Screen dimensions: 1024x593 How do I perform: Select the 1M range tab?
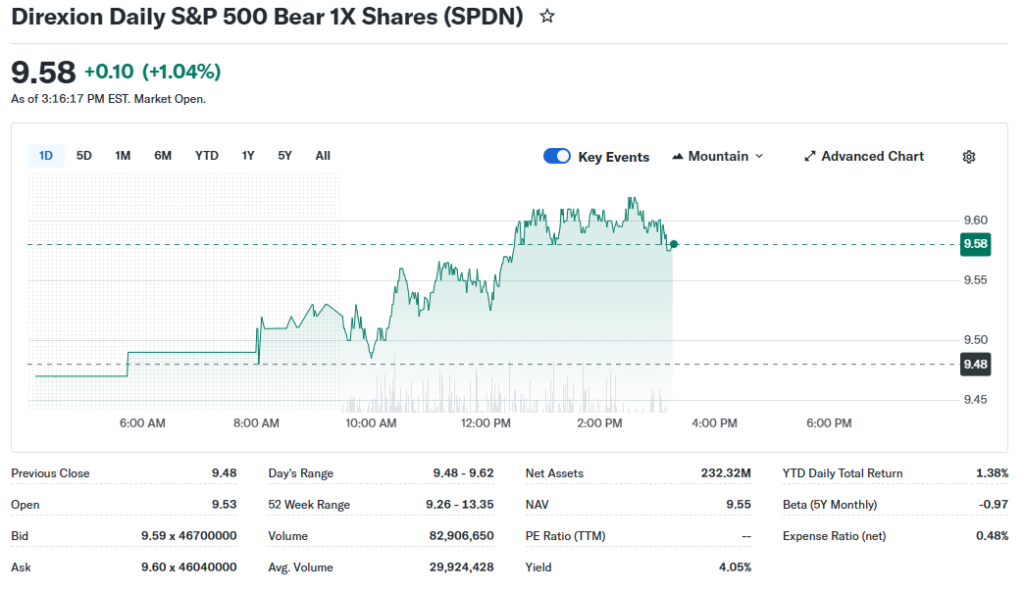click(x=123, y=155)
